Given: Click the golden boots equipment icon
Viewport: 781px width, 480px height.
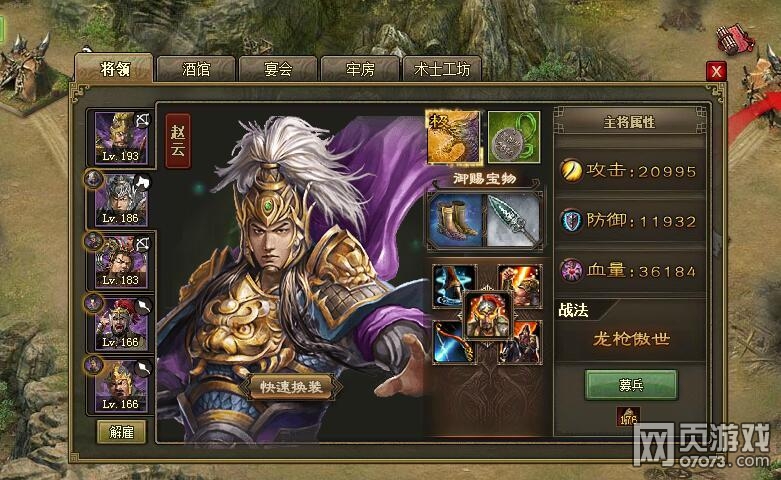Looking at the screenshot, I should tap(456, 220).
